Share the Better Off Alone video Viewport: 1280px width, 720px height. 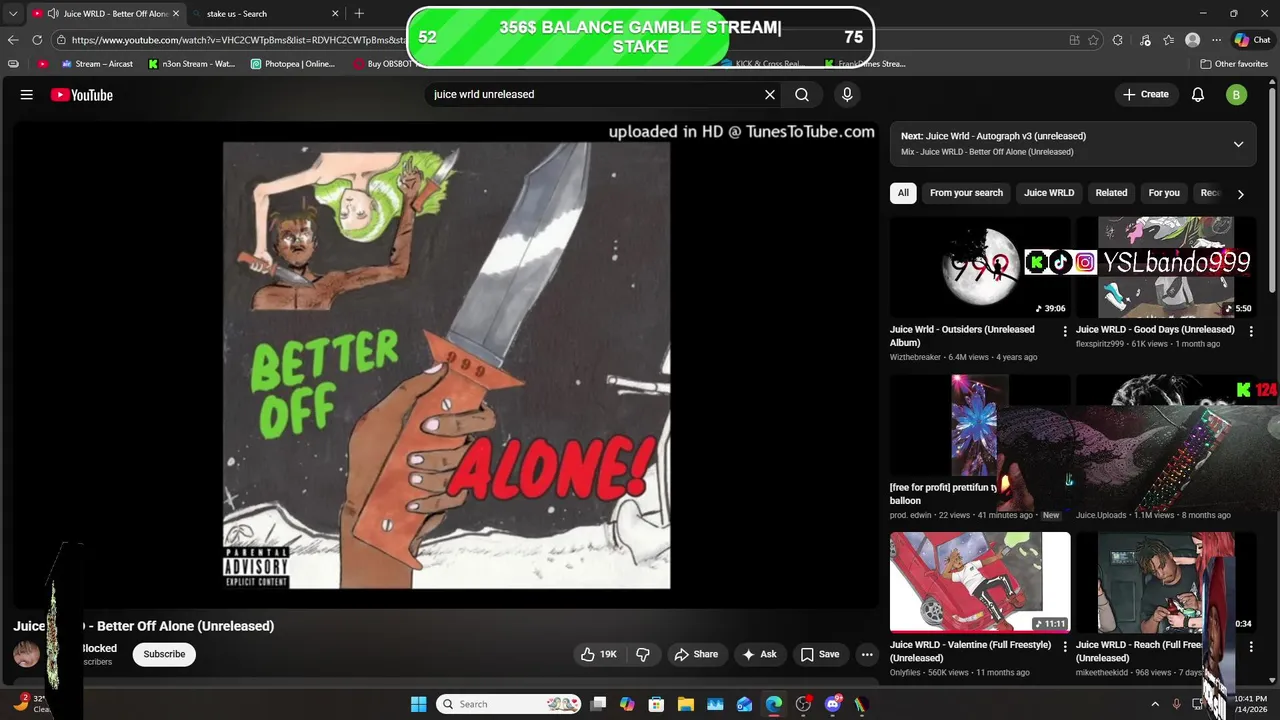point(696,654)
